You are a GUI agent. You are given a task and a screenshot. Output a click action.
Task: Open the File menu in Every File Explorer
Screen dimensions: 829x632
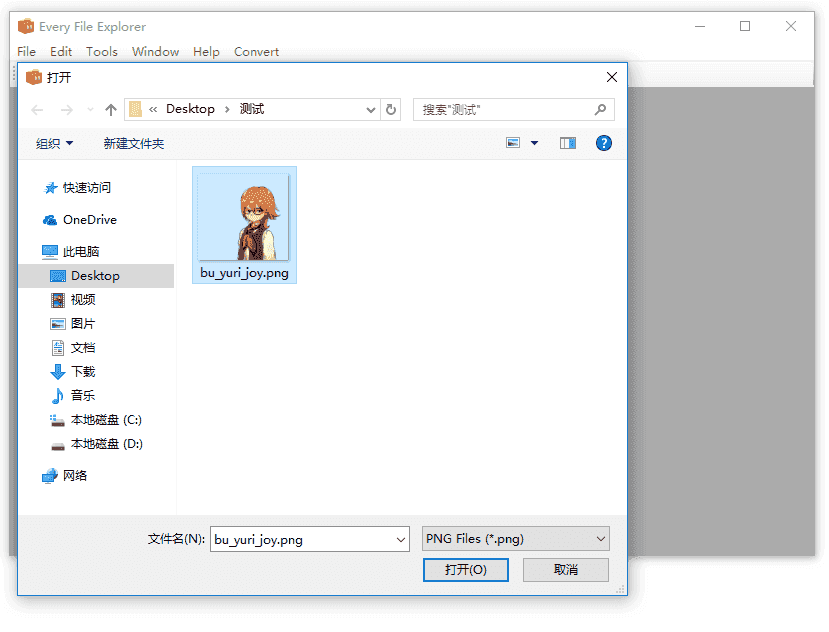tap(26, 52)
